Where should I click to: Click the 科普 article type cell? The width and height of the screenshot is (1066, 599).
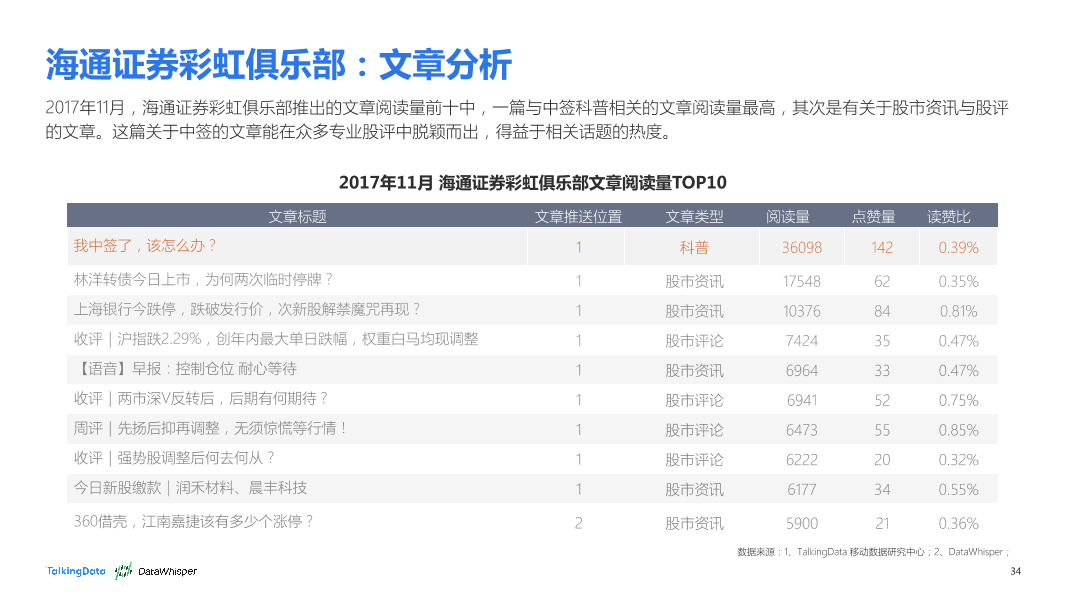(x=694, y=247)
